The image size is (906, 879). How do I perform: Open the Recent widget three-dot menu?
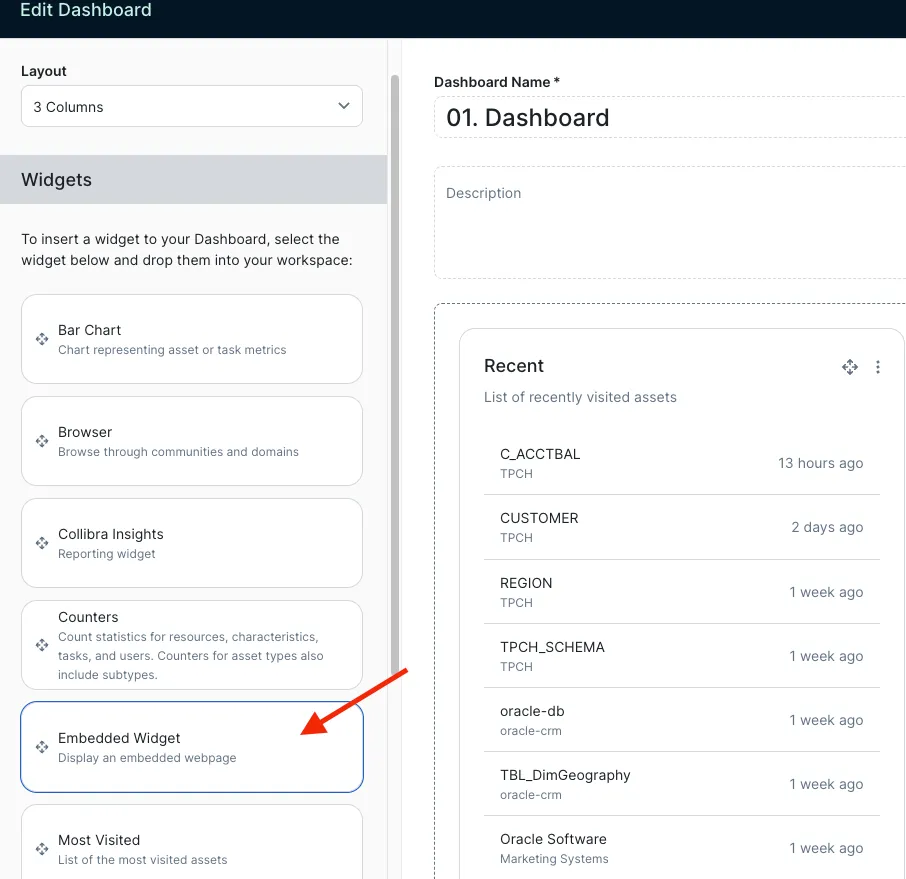point(878,367)
